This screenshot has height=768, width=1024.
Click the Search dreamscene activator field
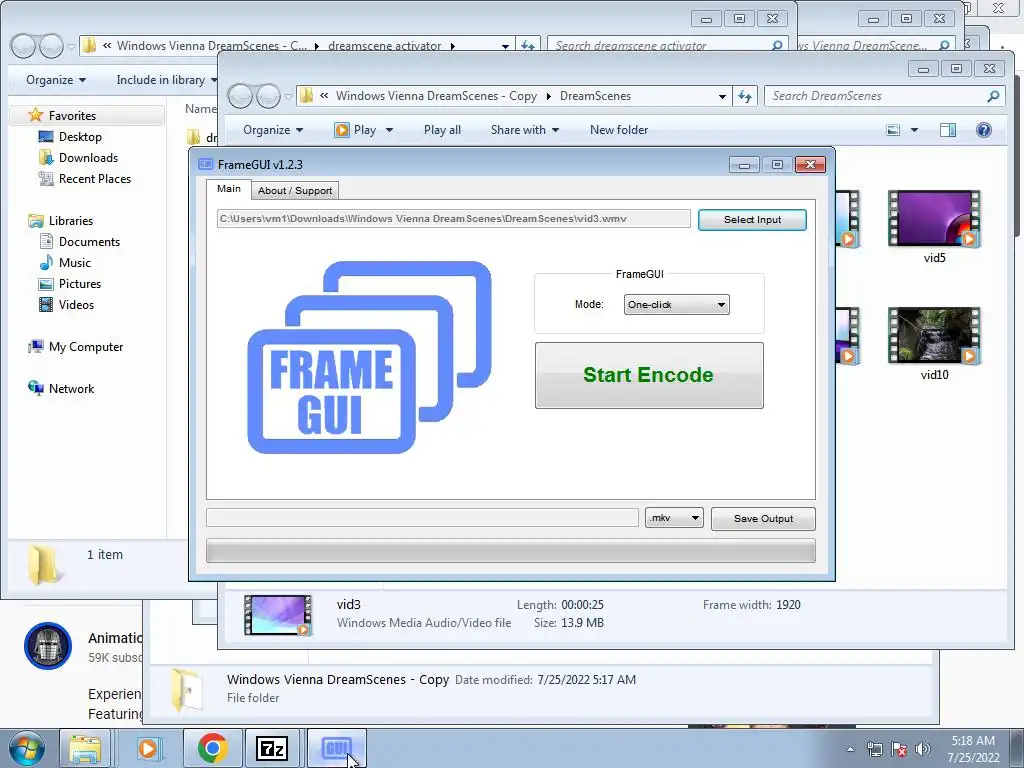(660, 46)
